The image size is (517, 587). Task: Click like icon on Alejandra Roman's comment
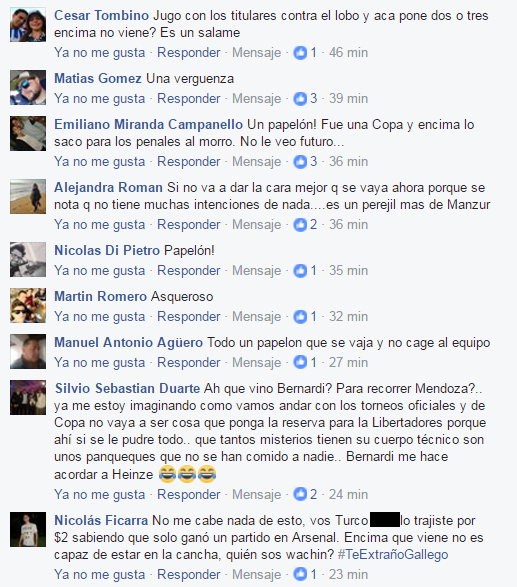coord(300,225)
